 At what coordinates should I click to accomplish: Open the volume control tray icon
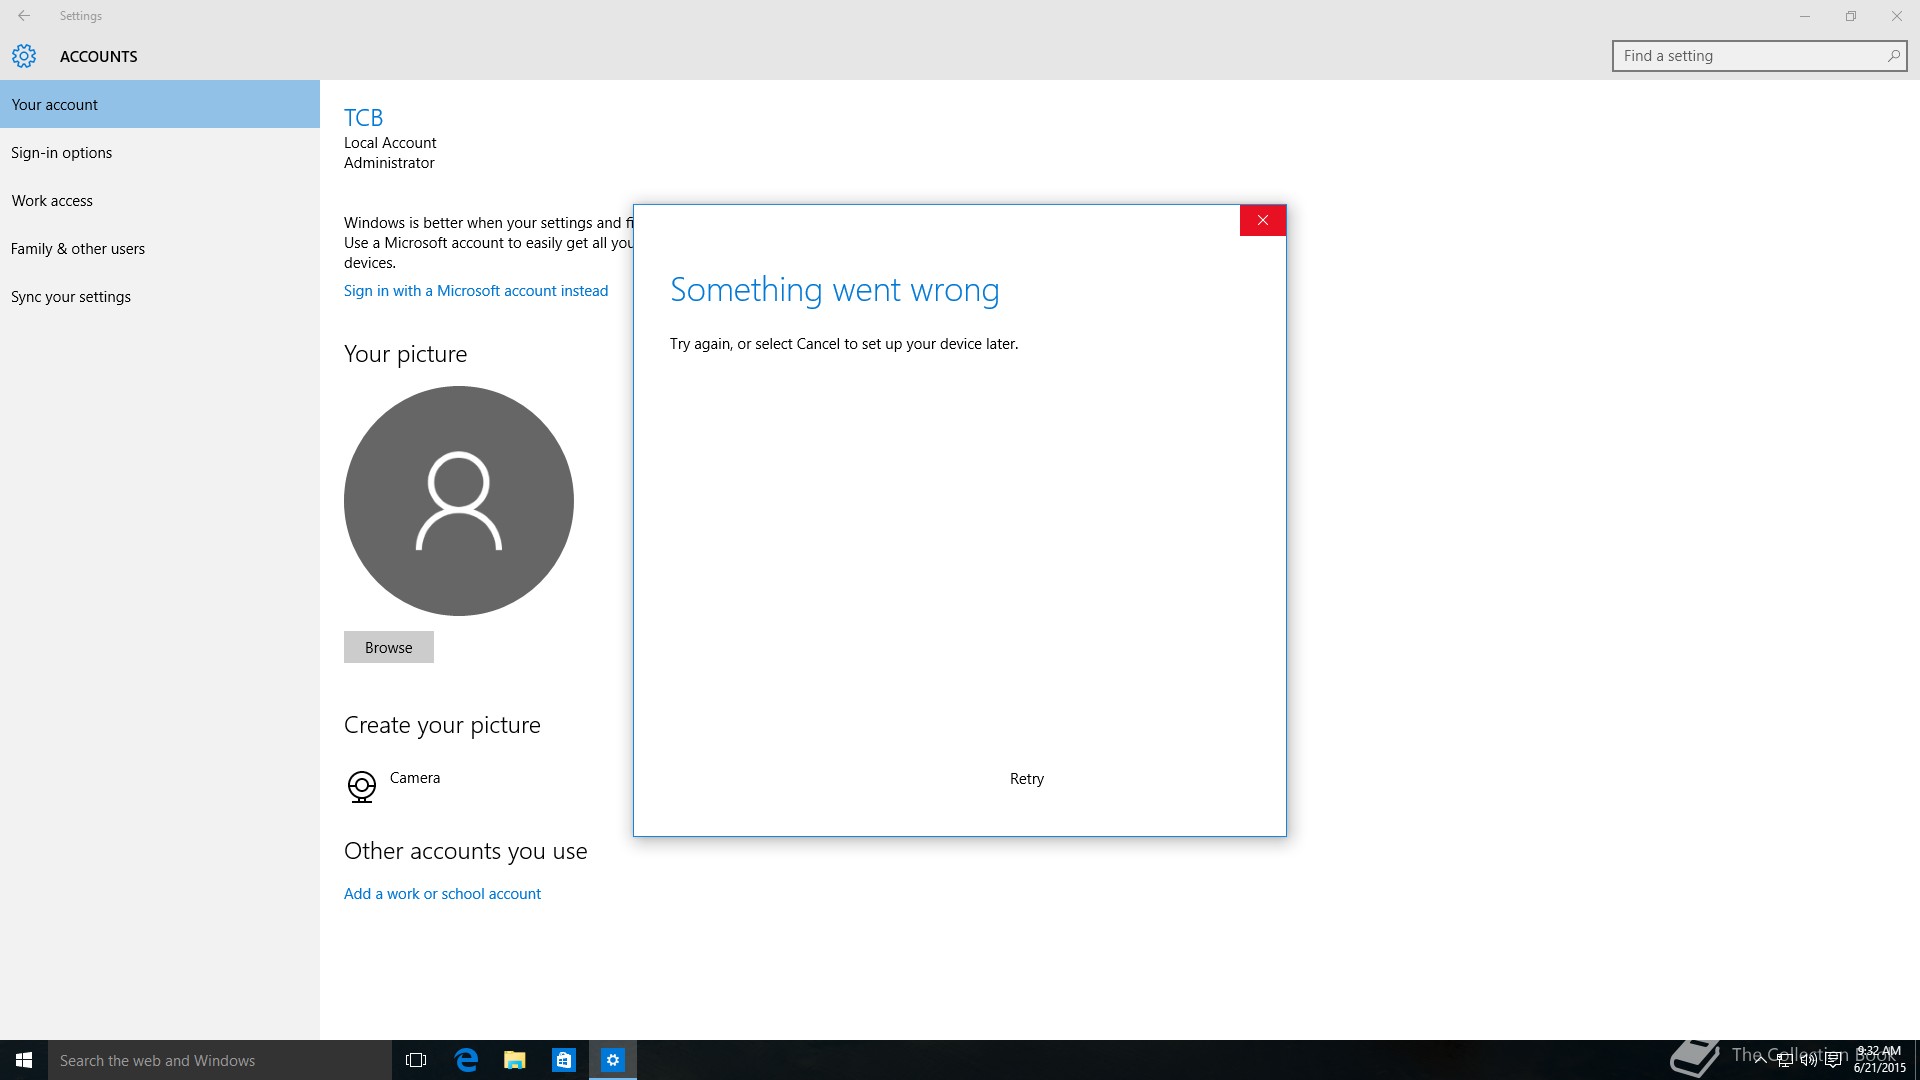pyautogui.click(x=1808, y=1060)
